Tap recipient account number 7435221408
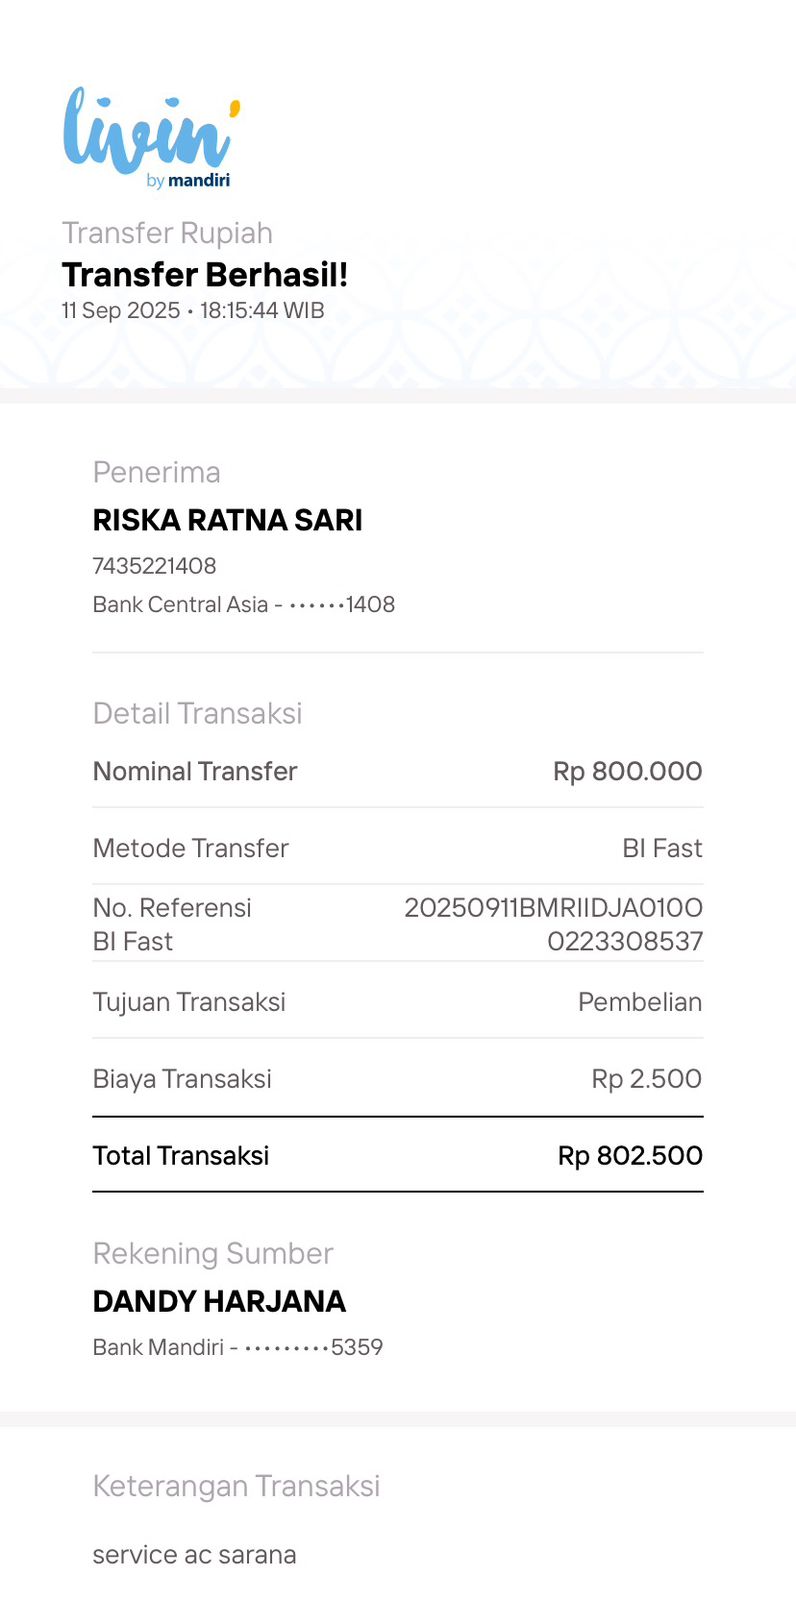 (x=155, y=566)
